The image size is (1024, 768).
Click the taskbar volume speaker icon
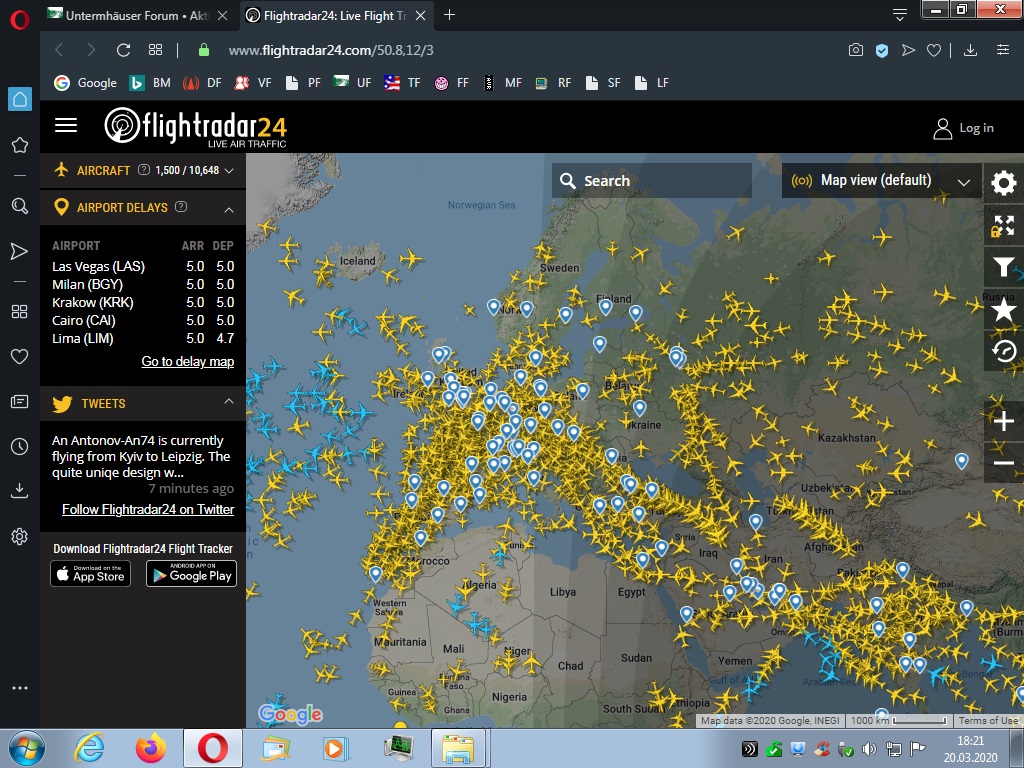(x=869, y=749)
